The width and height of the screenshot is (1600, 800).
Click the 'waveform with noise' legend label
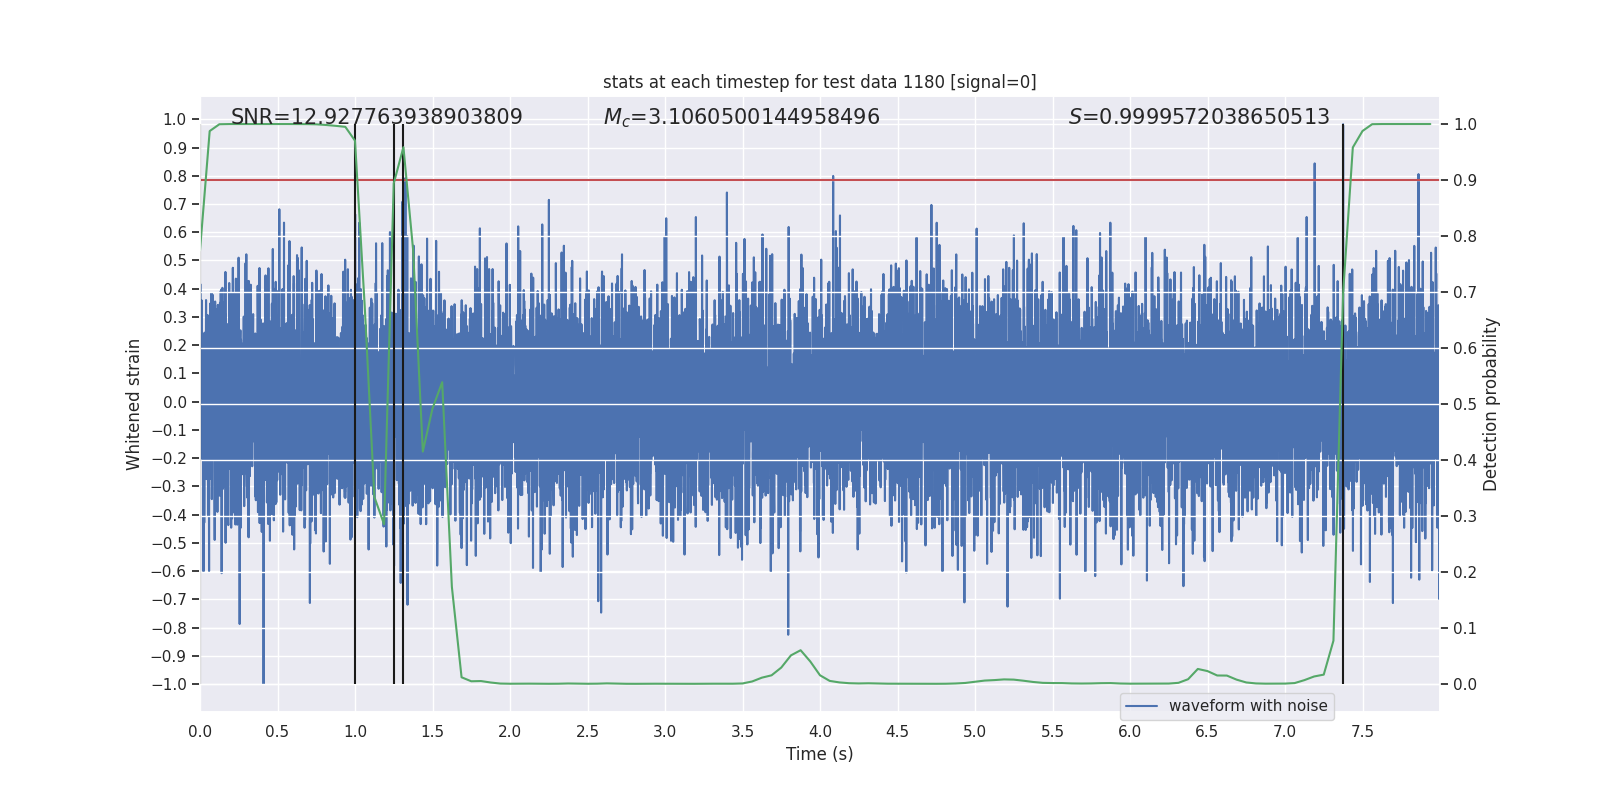(x=1247, y=706)
